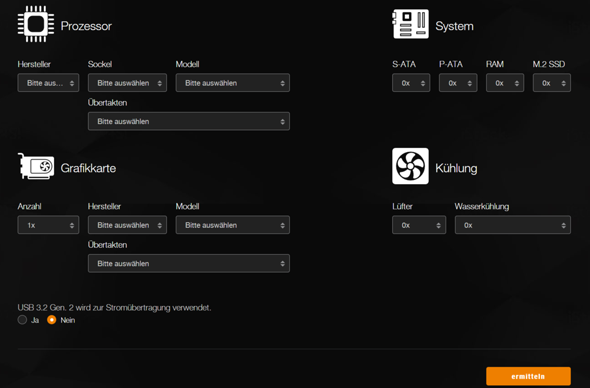Open the Prozessor Übertakten dropdown
590x388 pixels.
coord(189,121)
